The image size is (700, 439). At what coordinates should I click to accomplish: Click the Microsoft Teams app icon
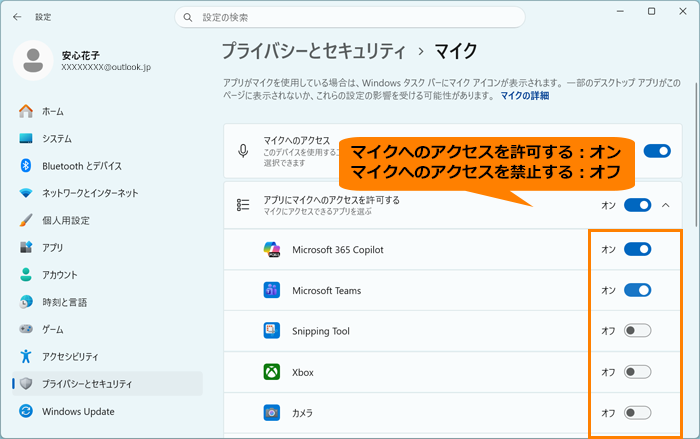click(x=271, y=290)
